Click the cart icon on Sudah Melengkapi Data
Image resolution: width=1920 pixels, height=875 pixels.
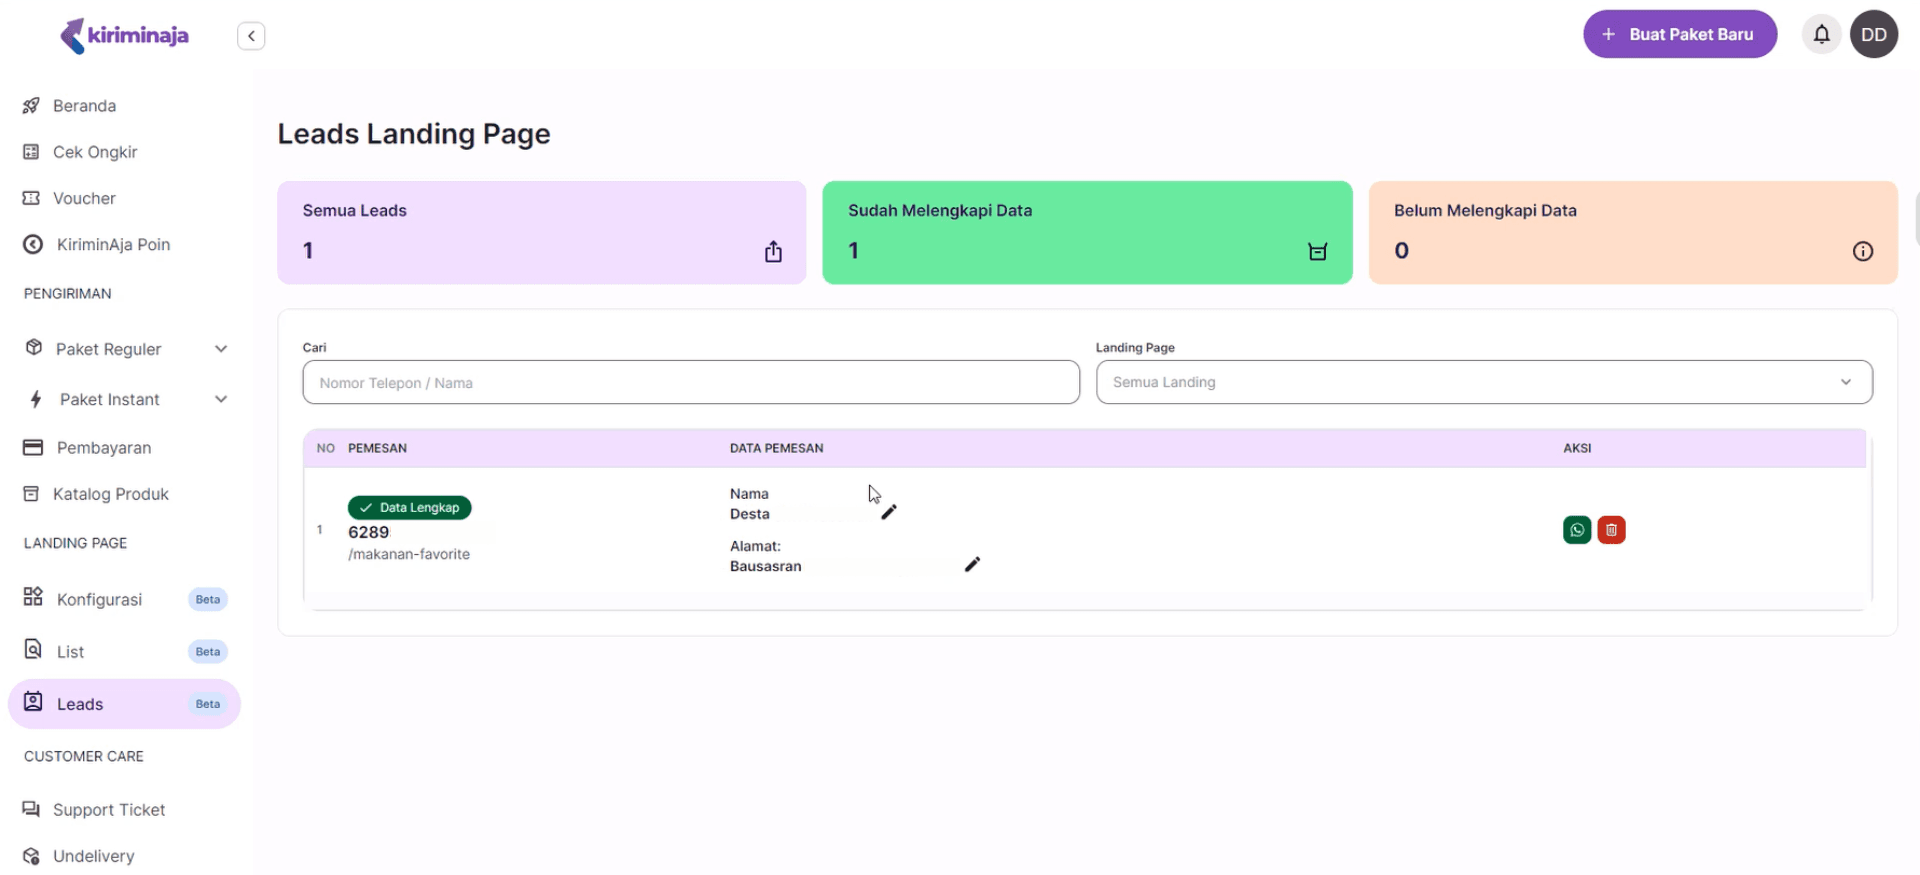point(1317,252)
